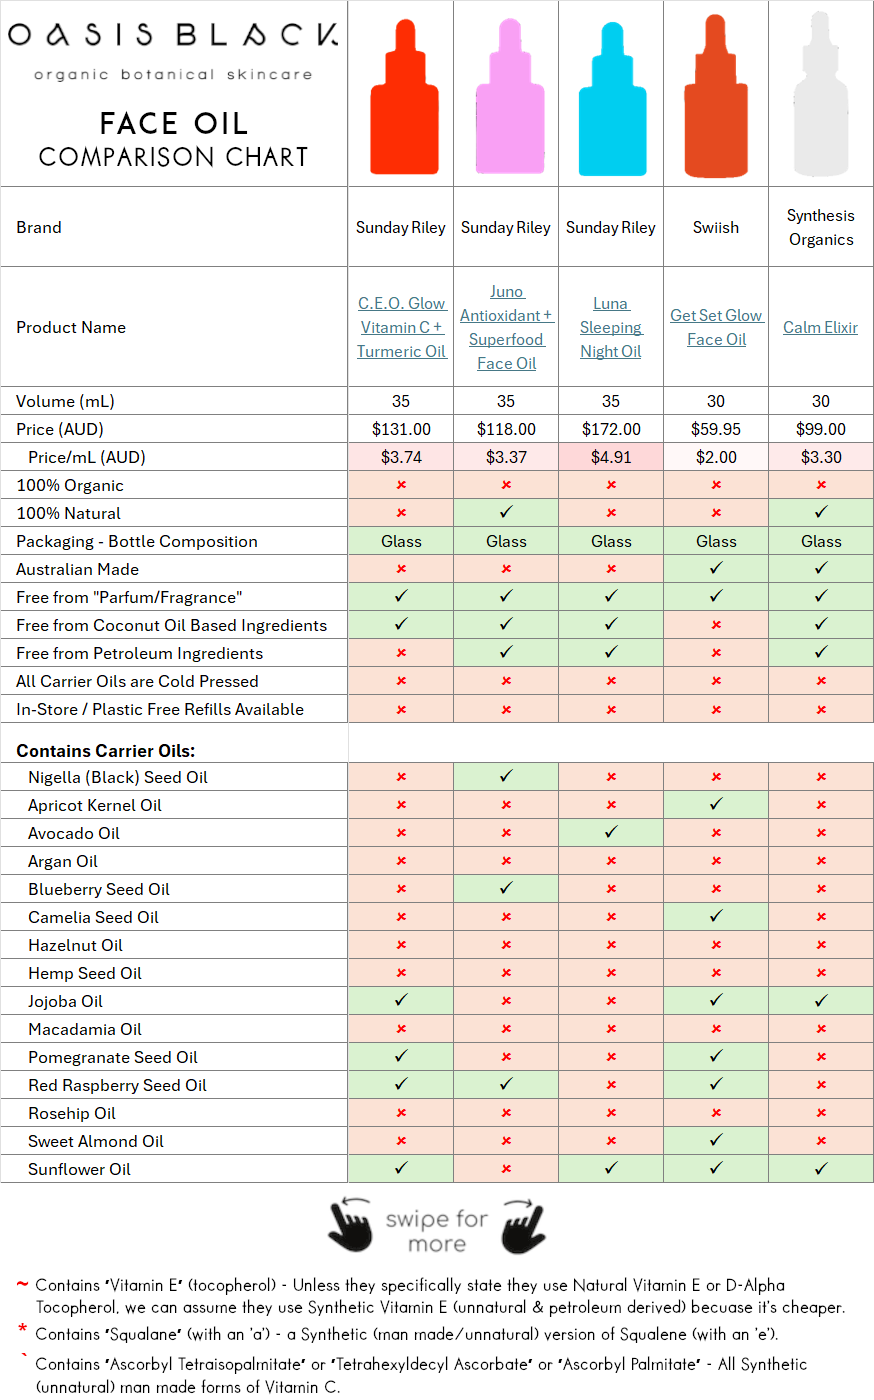The width and height of the screenshot is (874, 1400).
Task: Open the Luna Sleeping Night Oil link
Action: (611, 327)
